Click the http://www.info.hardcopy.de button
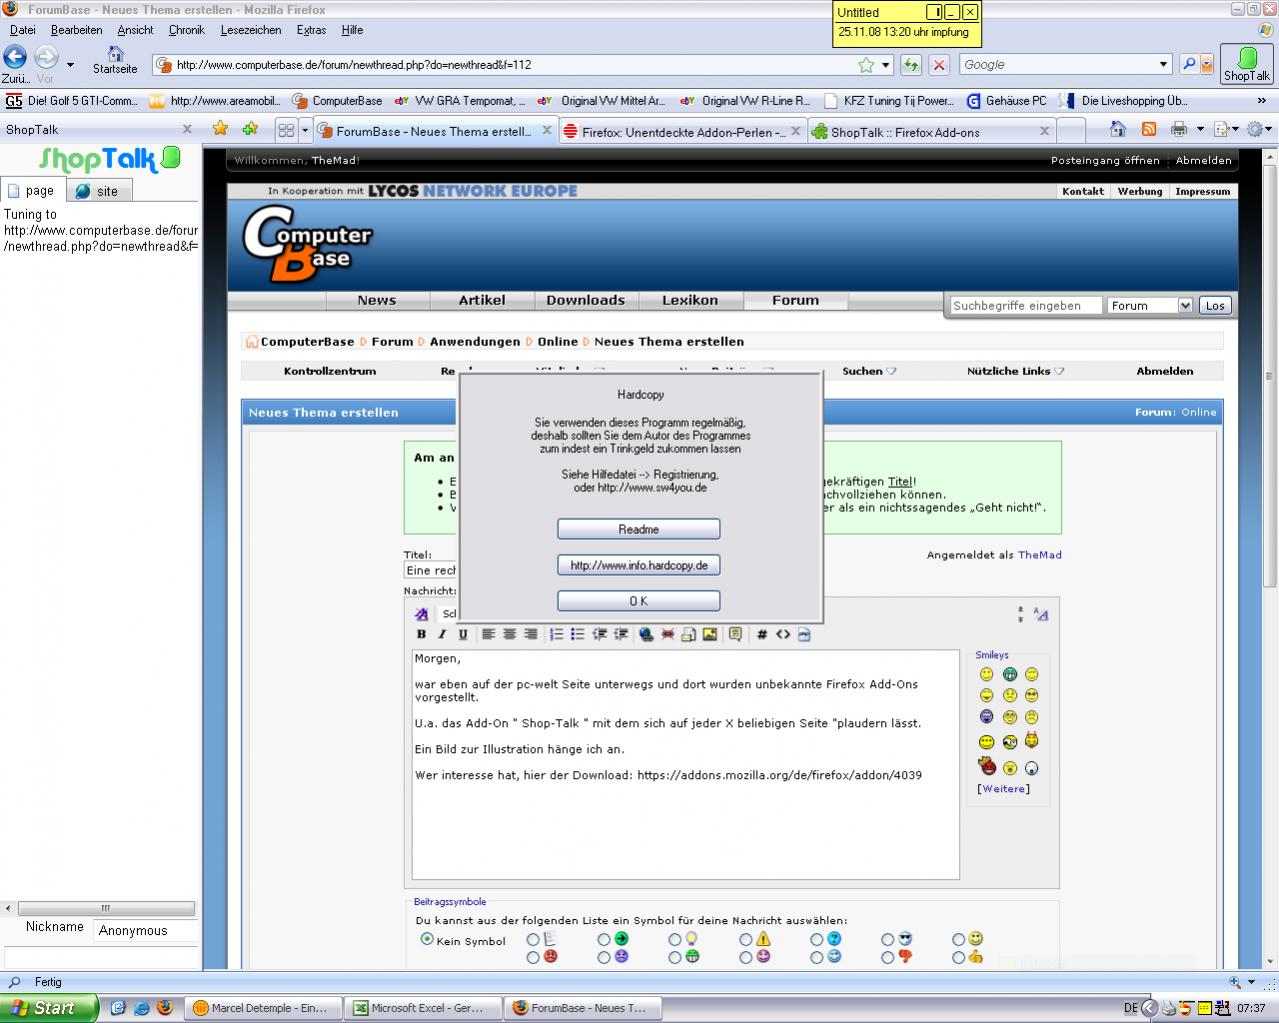The width and height of the screenshot is (1279, 1023). [638, 565]
